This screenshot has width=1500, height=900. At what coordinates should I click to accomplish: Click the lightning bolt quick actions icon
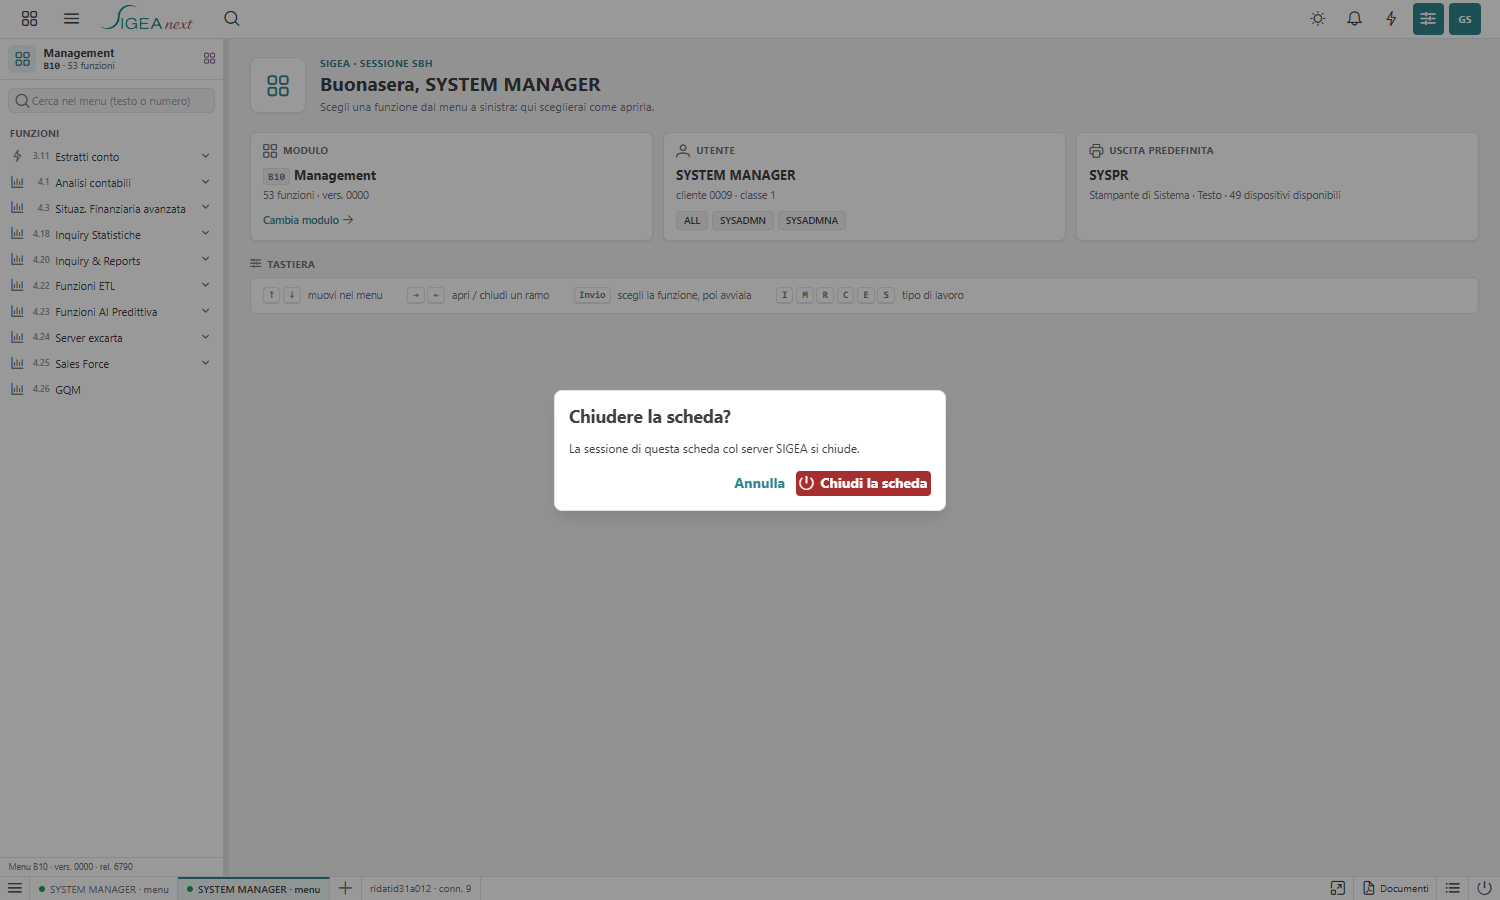(x=1391, y=19)
